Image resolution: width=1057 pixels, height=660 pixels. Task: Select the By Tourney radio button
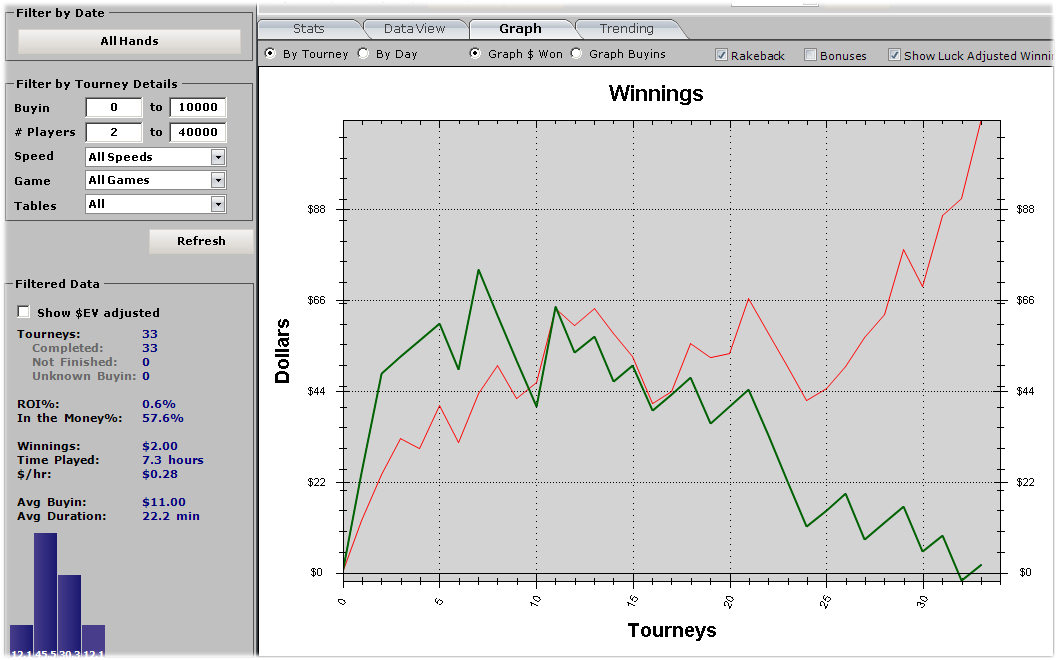tap(270, 54)
